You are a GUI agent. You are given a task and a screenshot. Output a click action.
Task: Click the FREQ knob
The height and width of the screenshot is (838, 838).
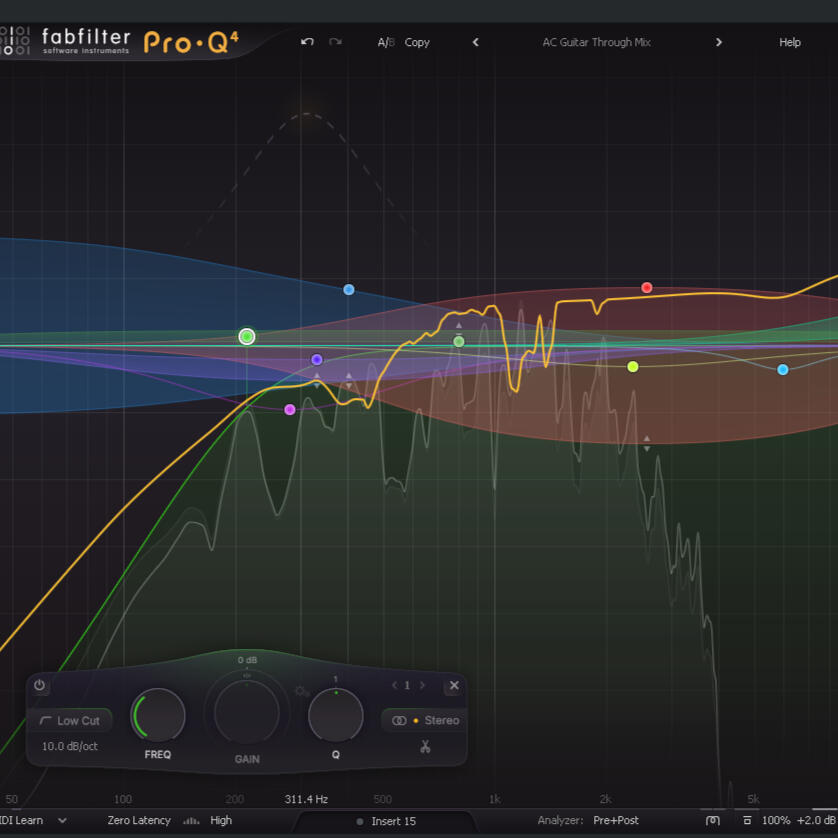(x=158, y=715)
